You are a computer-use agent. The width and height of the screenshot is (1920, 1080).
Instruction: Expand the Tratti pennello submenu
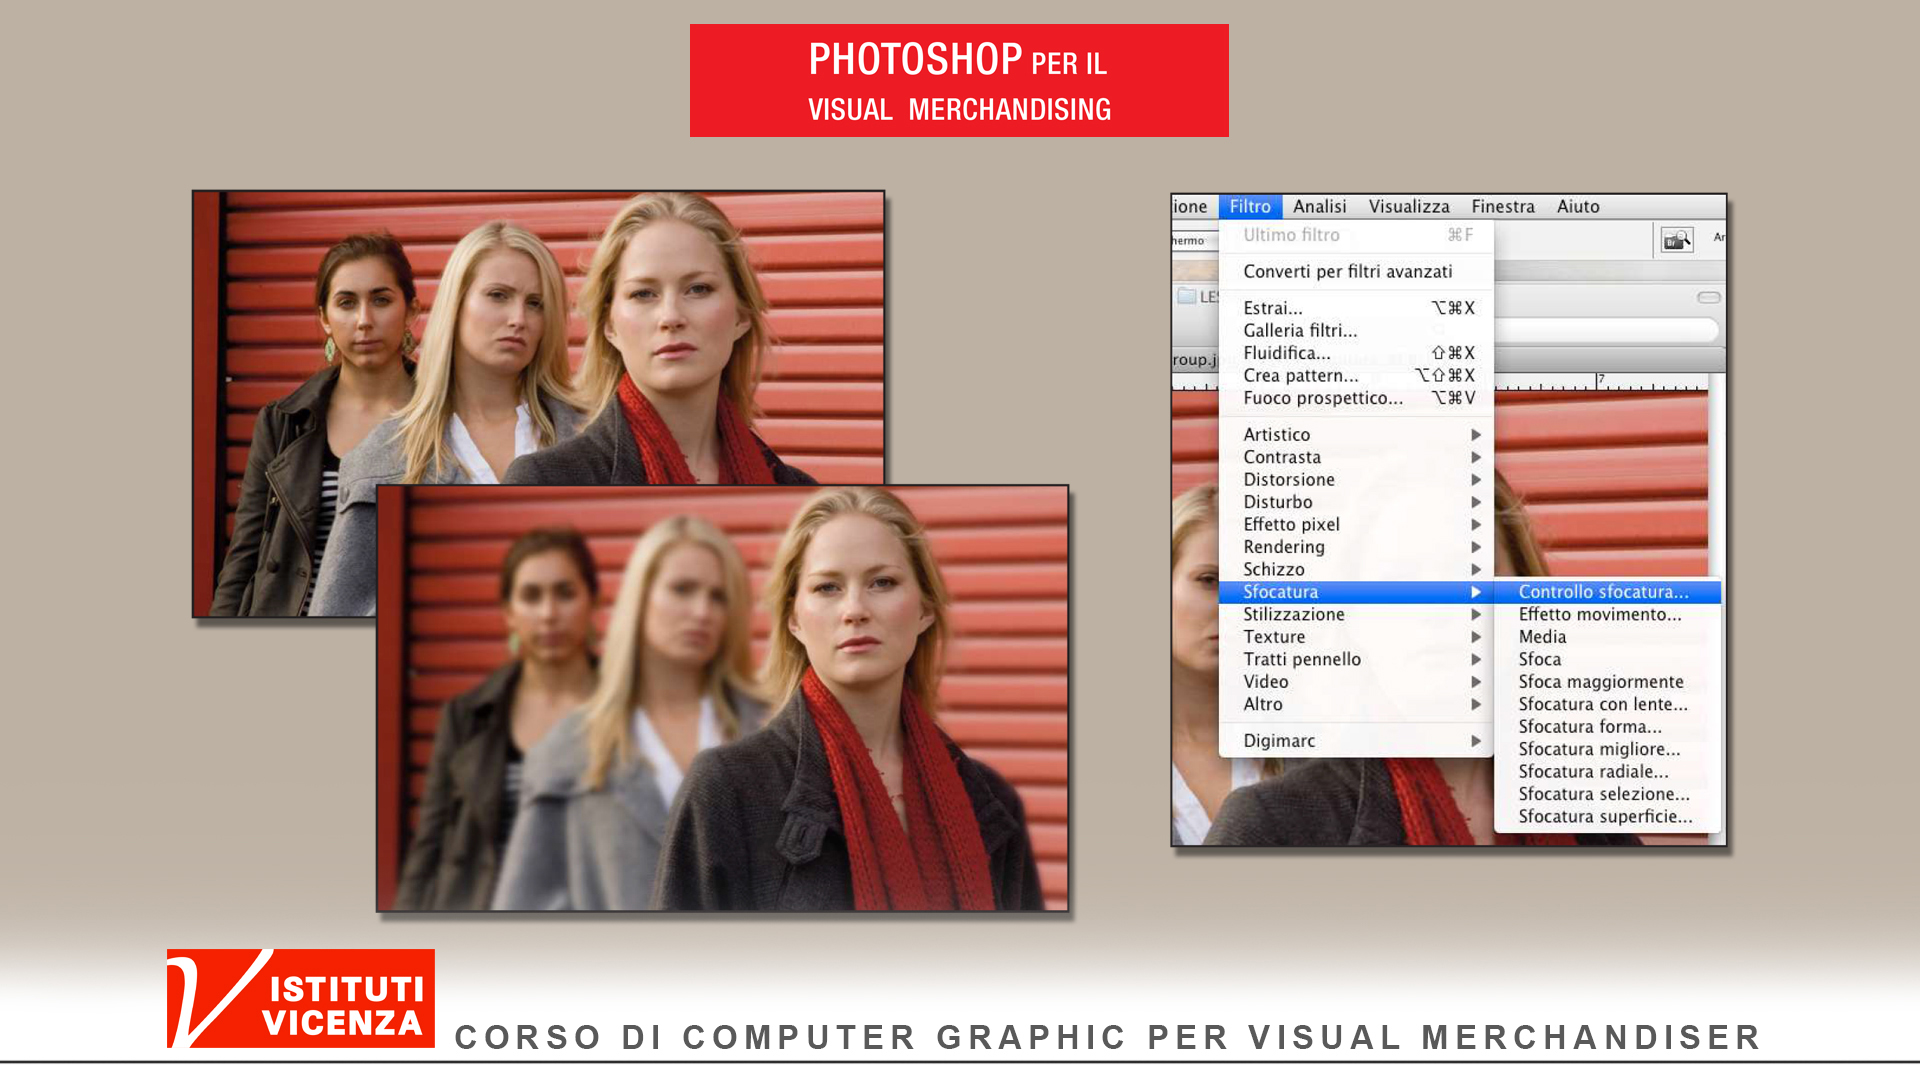point(1356,660)
